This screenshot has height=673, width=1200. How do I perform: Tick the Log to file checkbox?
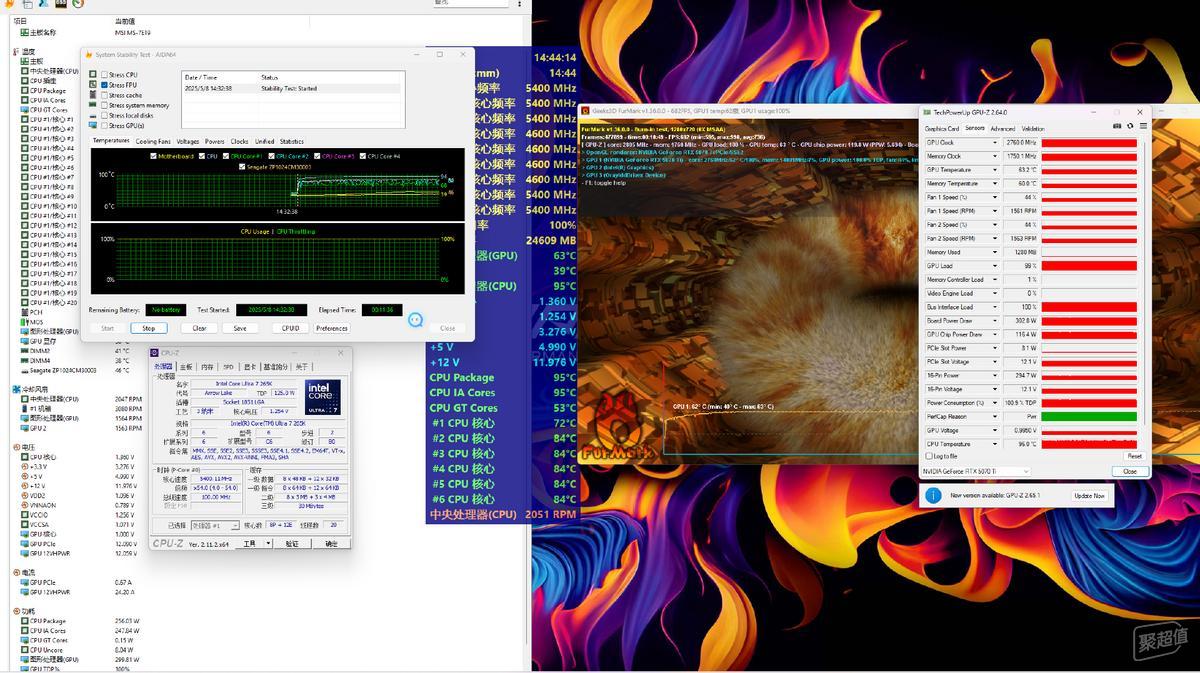point(929,456)
